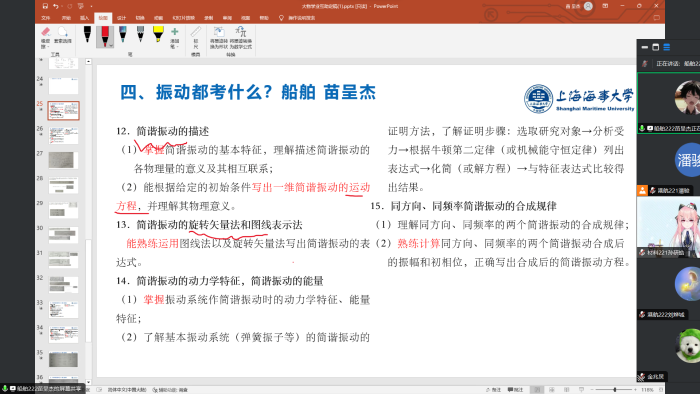Expand the red pen options arrow
The width and height of the screenshot is (700, 394).
coord(111,45)
